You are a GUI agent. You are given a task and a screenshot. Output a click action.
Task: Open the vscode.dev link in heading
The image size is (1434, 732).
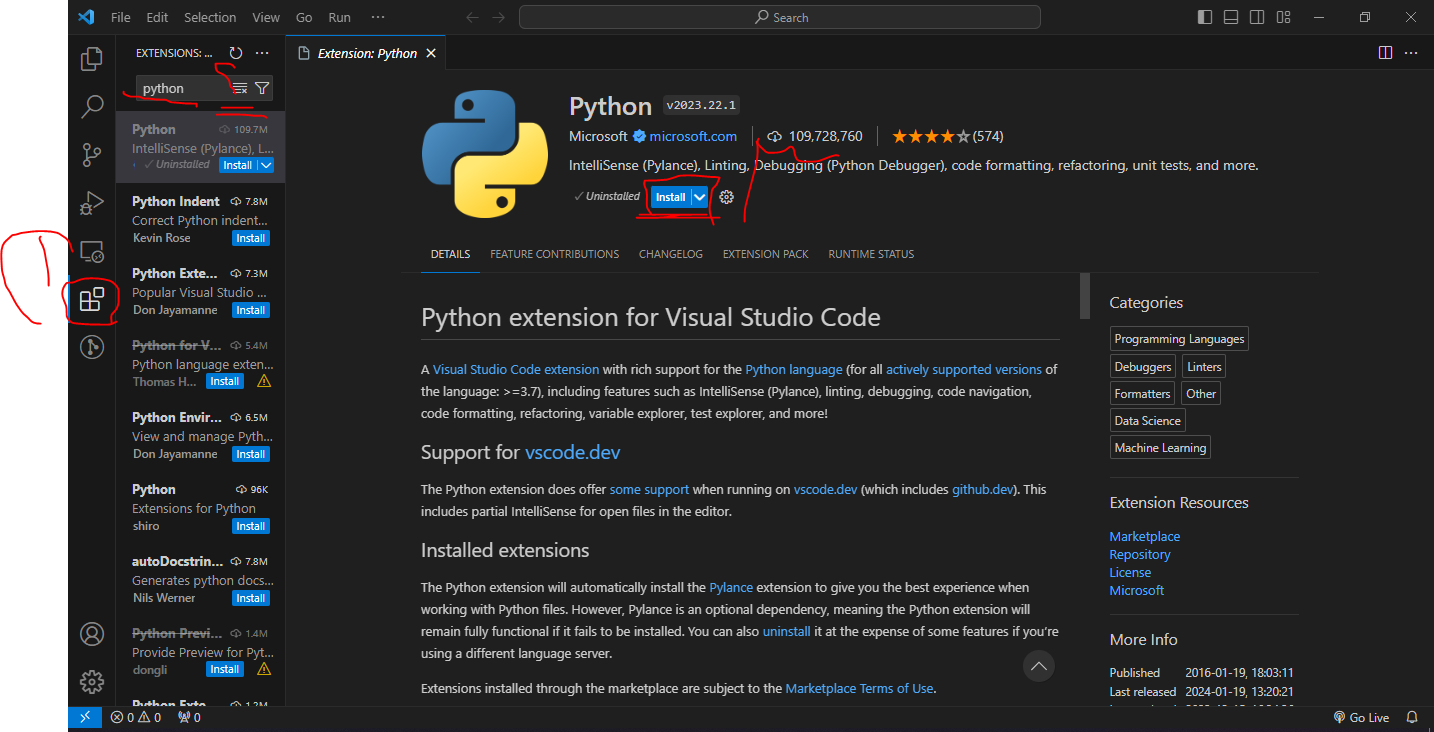[x=573, y=452]
